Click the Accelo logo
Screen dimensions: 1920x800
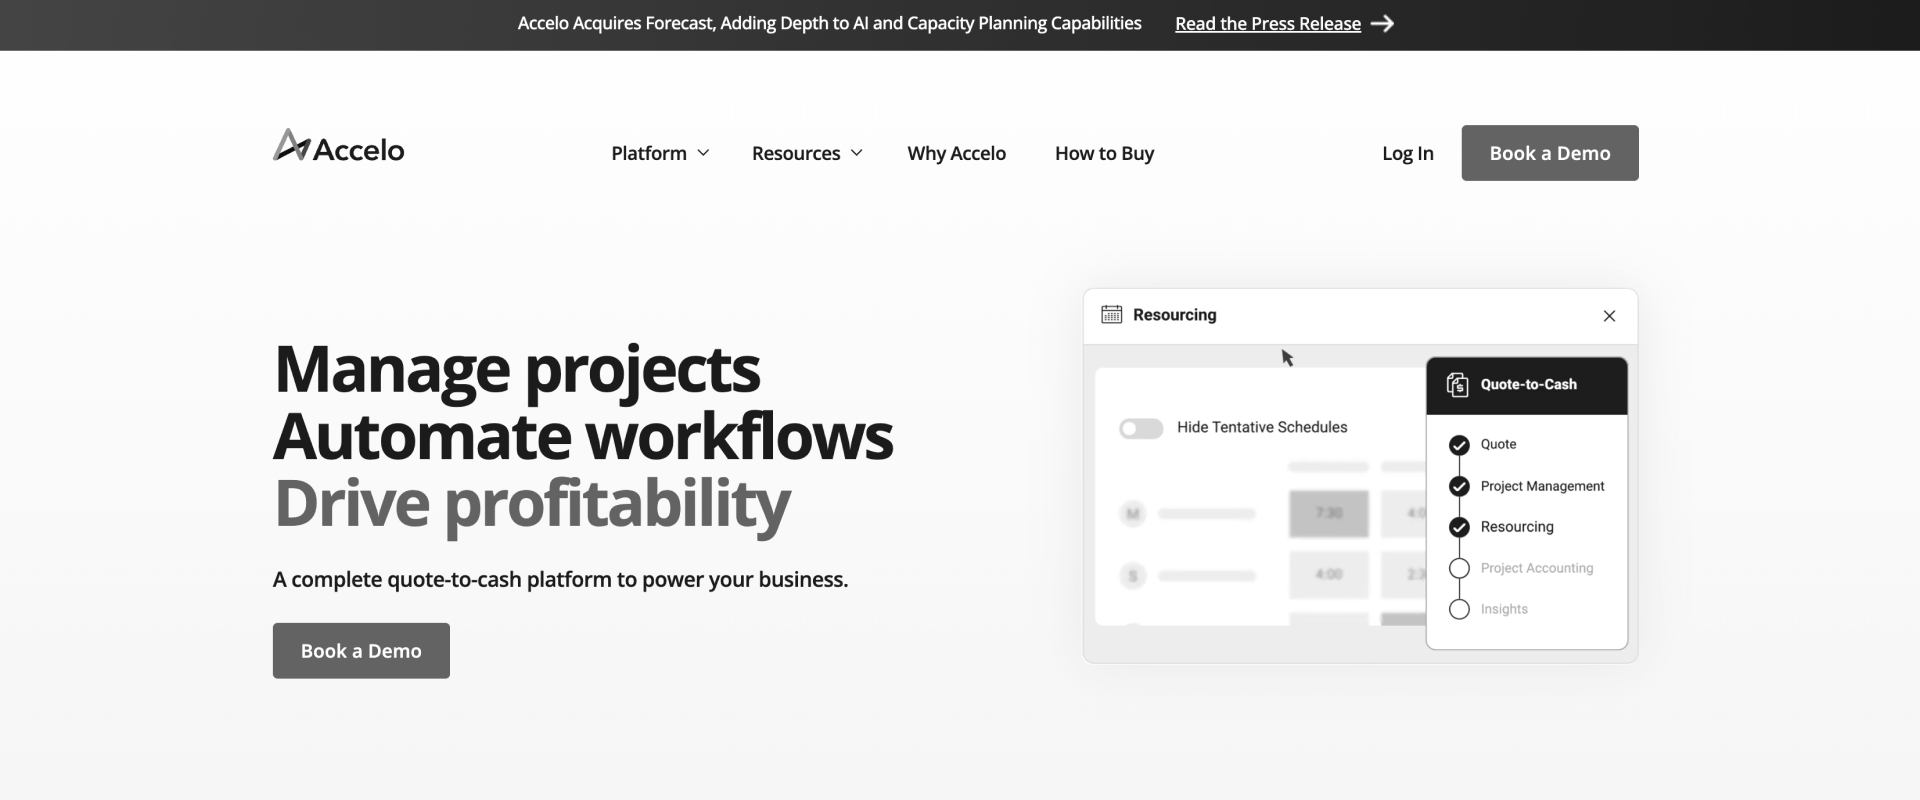339,147
